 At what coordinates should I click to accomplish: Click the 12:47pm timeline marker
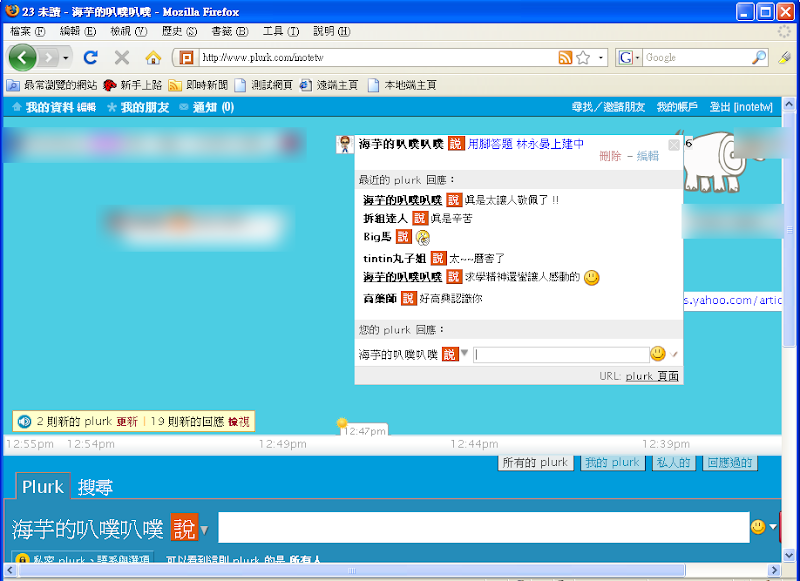(x=364, y=431)
